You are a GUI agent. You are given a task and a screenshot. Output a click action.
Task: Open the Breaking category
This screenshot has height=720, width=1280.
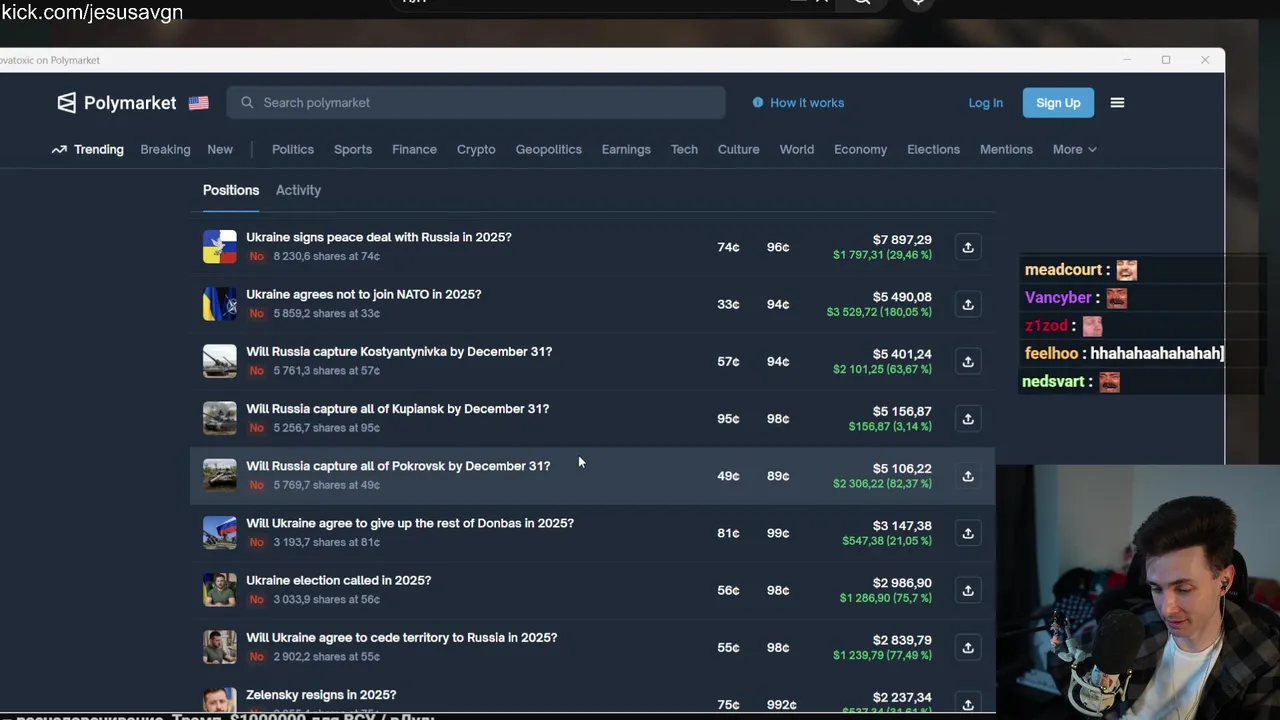pyautogui.click(x=165, y=150)
